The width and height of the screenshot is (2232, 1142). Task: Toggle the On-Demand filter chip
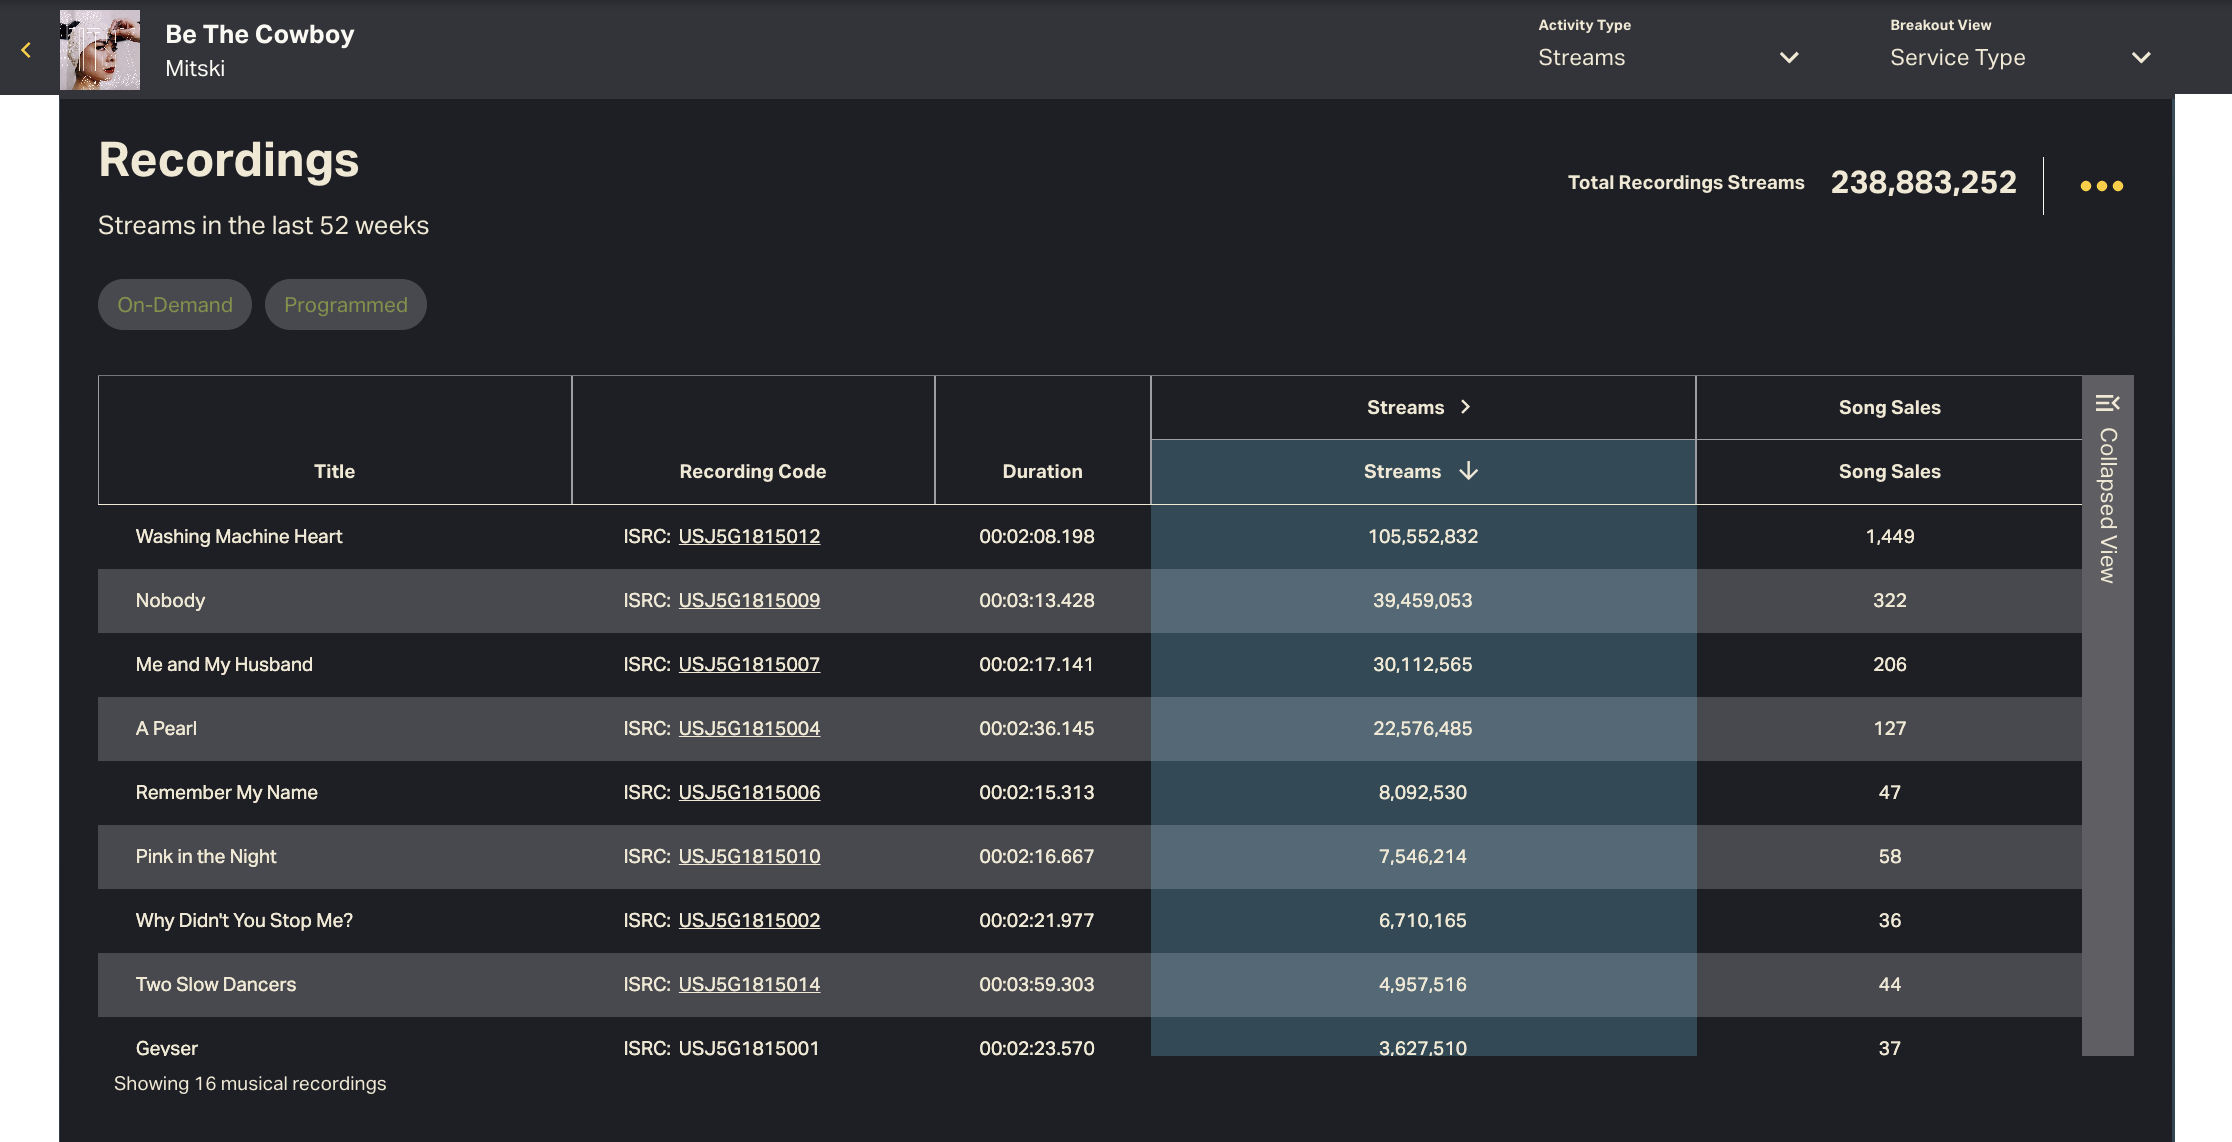coord(175,305)
